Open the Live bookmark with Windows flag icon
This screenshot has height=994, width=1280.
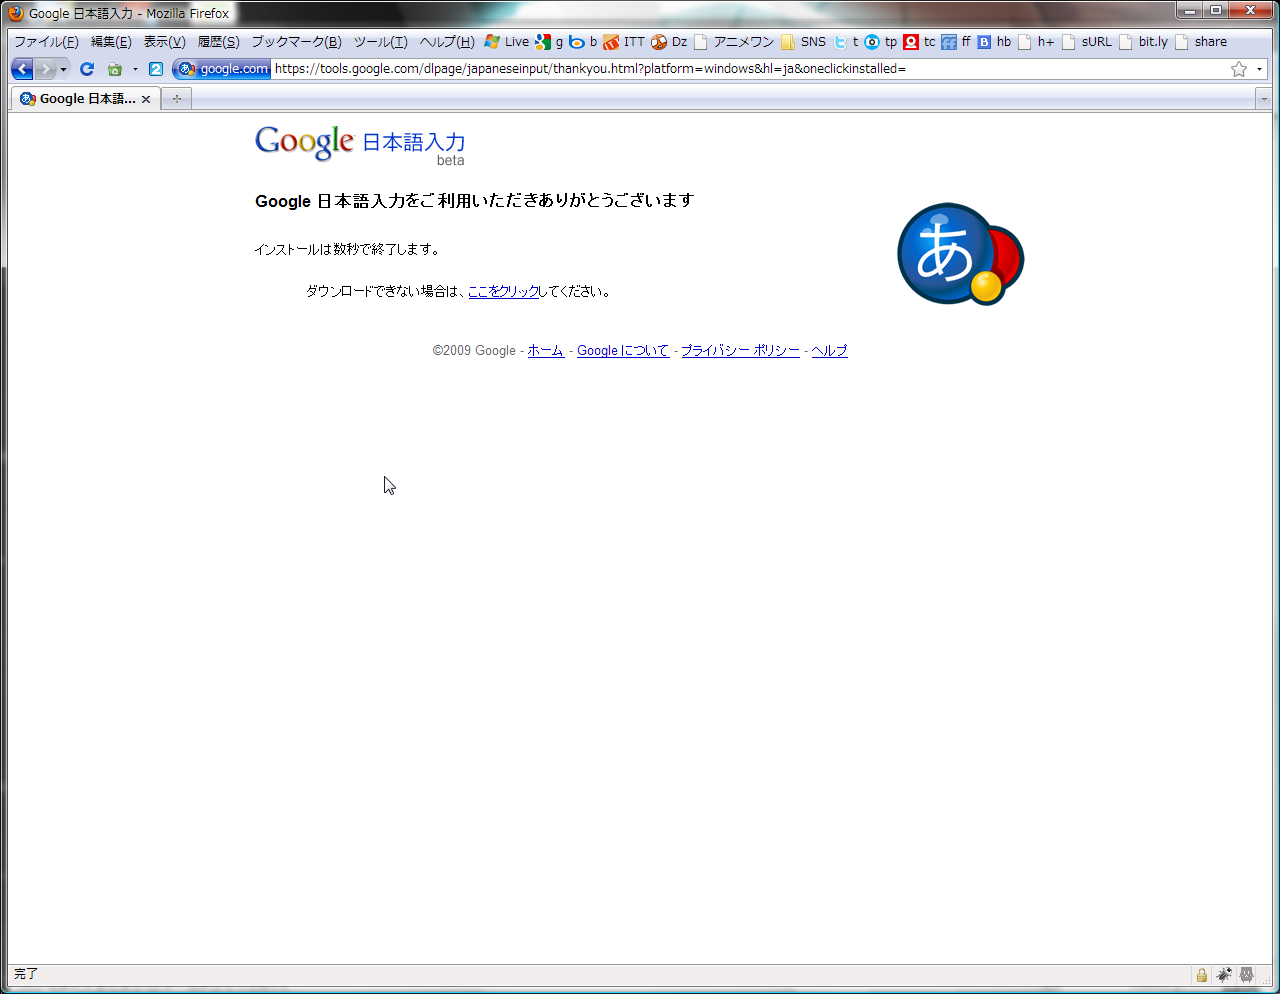(x=507, y=42)
